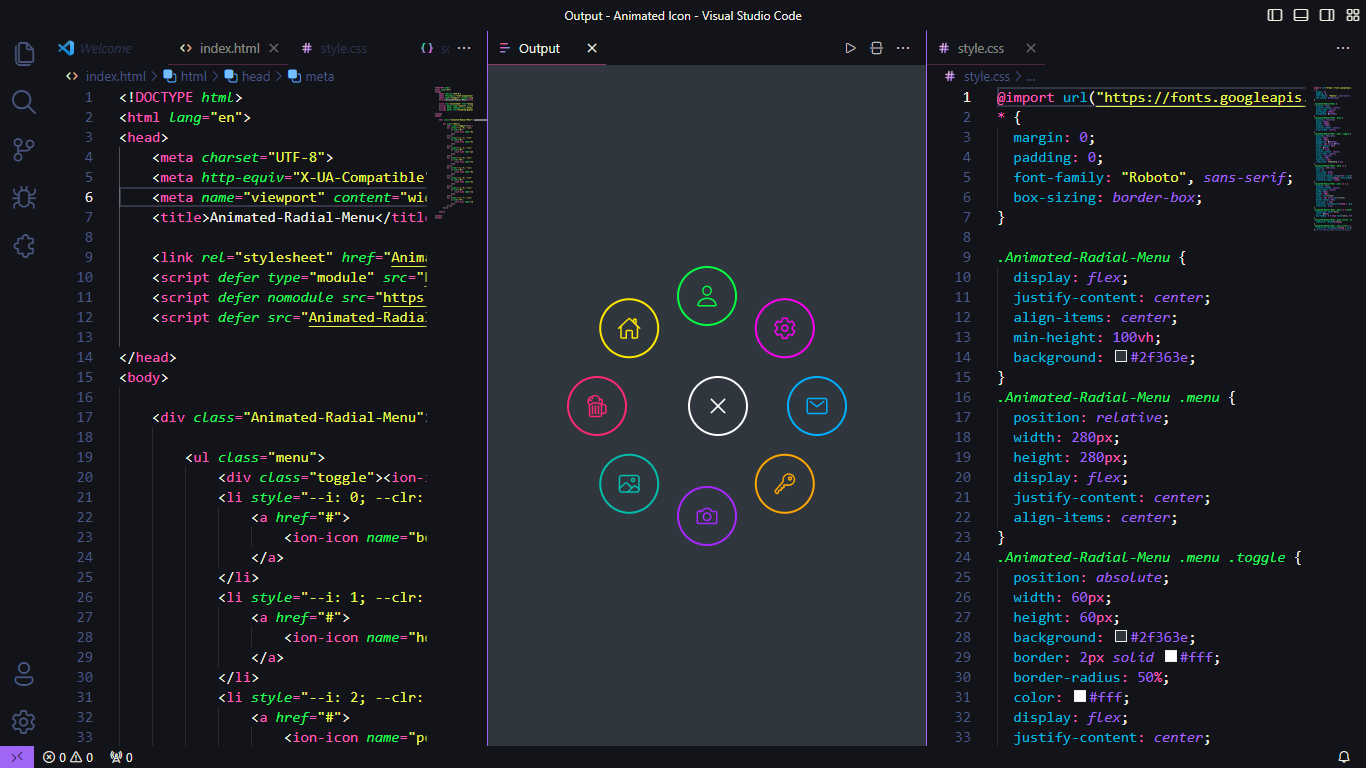This screenshot has height=768, width=1366.
Task: Open more actions in index.html editor group
Action: [x=464, y=48]
